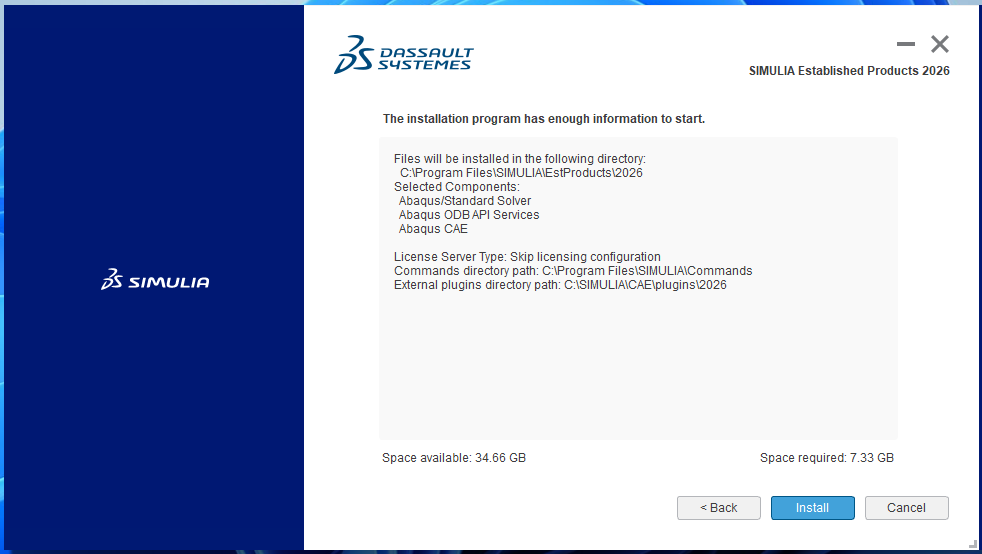This screenshot has width=982, height=554.
Task: Click the Selected Components label
Action: click(x=457, y=187)
